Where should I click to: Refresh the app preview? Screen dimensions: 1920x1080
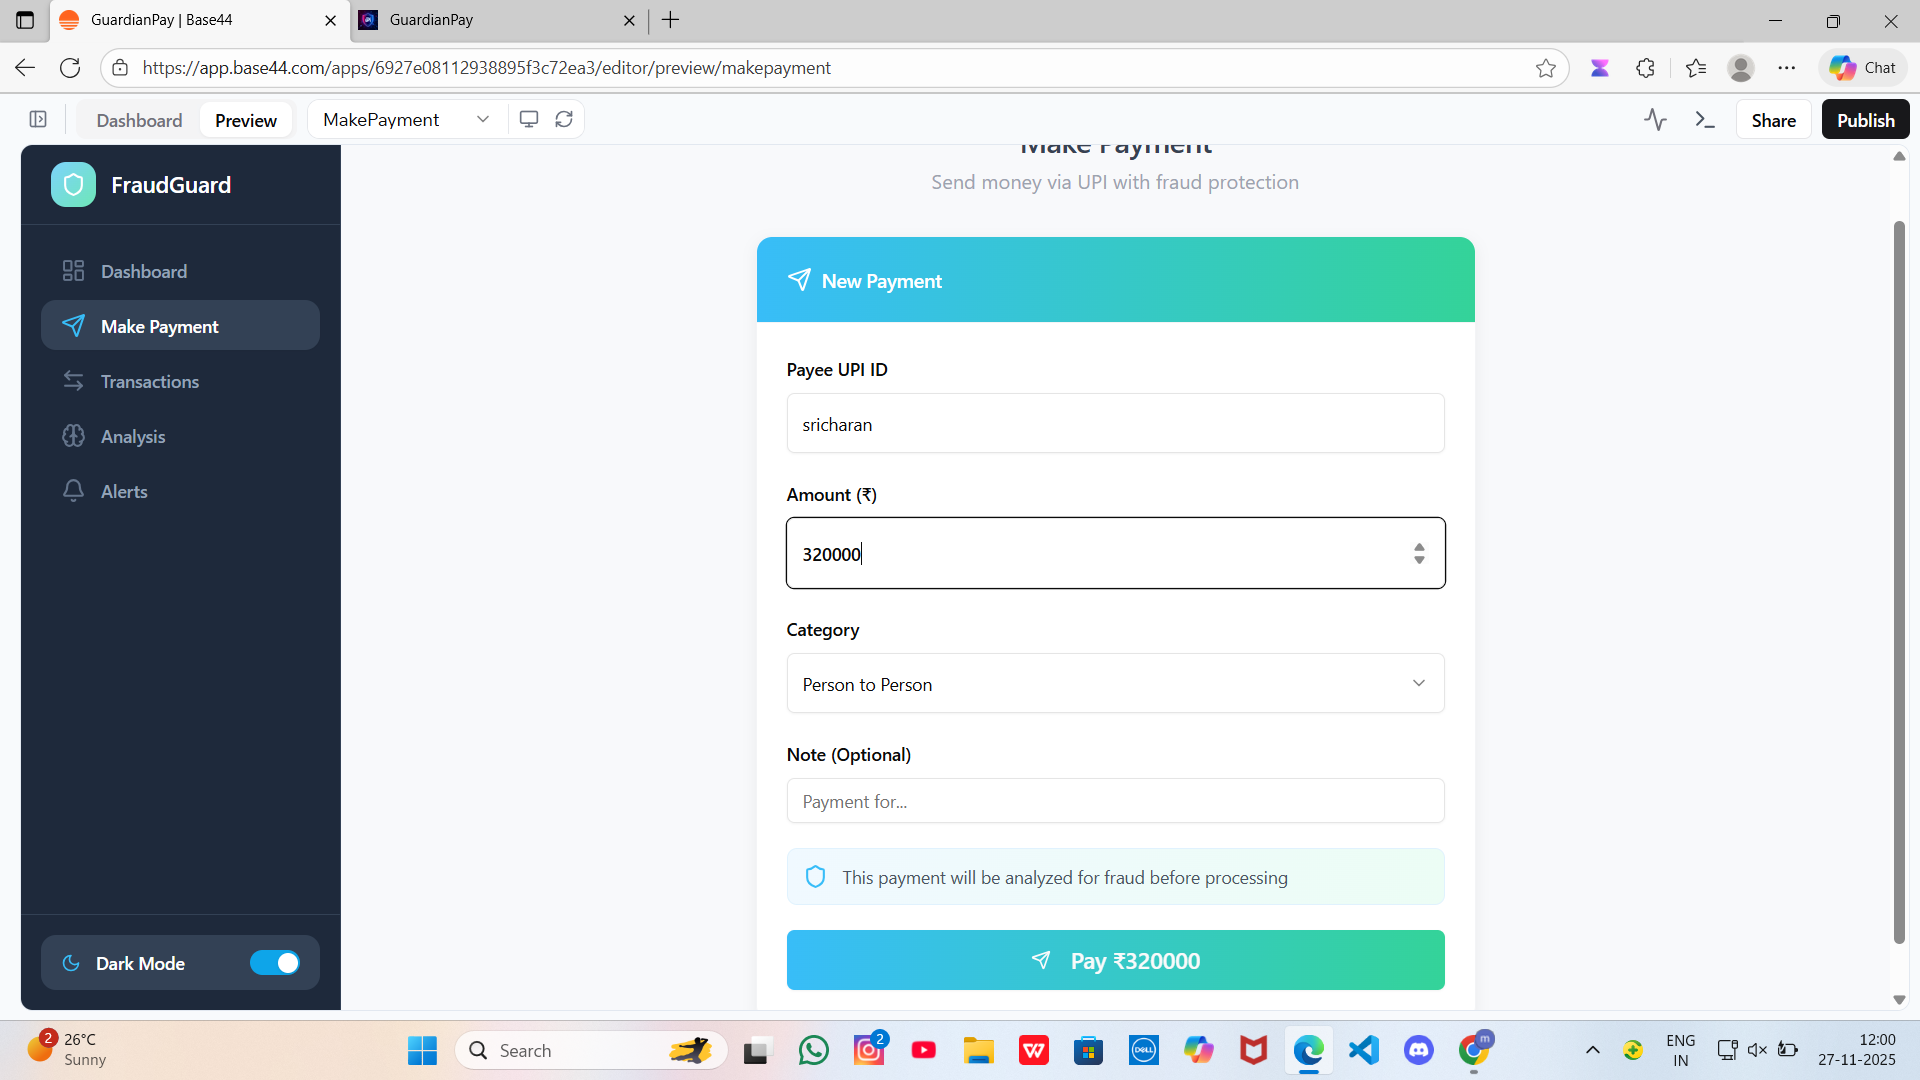(564, 118)
